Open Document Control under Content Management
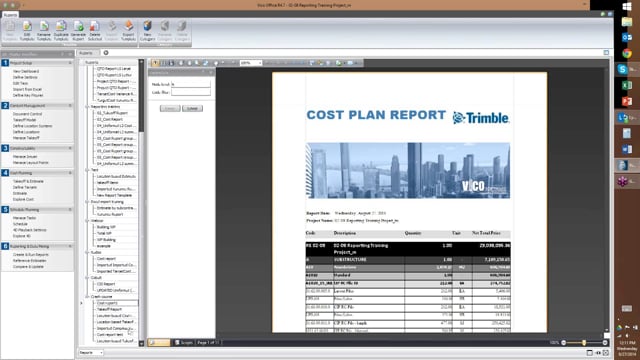The height and width of the screenshot is (360, 640). pyautogui.click(x=27, y=114)
